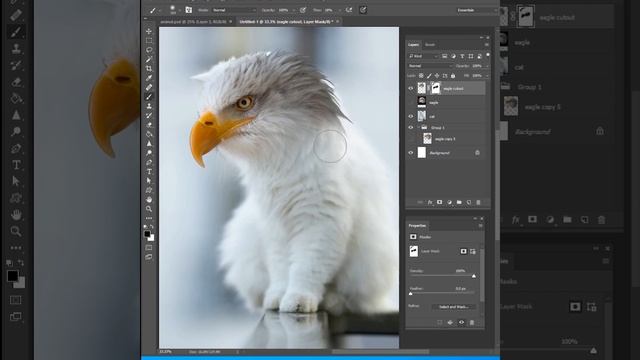
Task: Select the Hand tool in main window toolbar
Action: pos(149,200)
